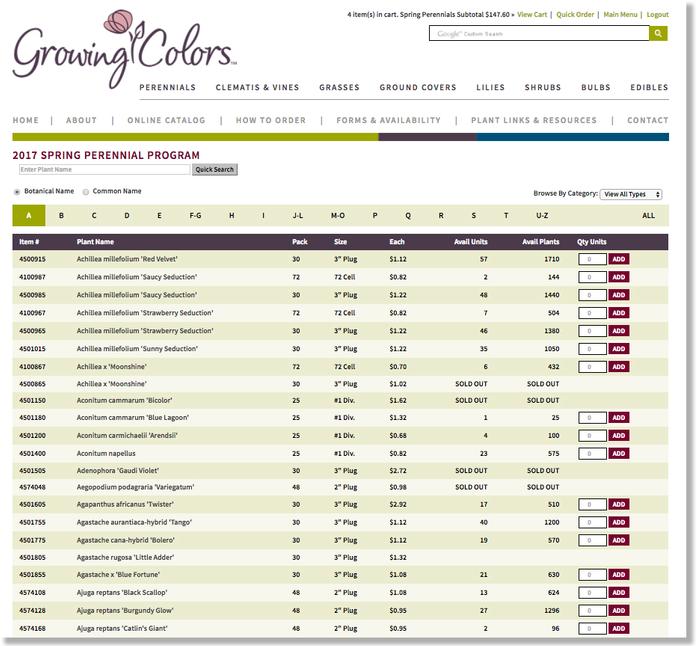
Task: Add Agastache 'Tango' to cart
Action: [x=618, y=522]
